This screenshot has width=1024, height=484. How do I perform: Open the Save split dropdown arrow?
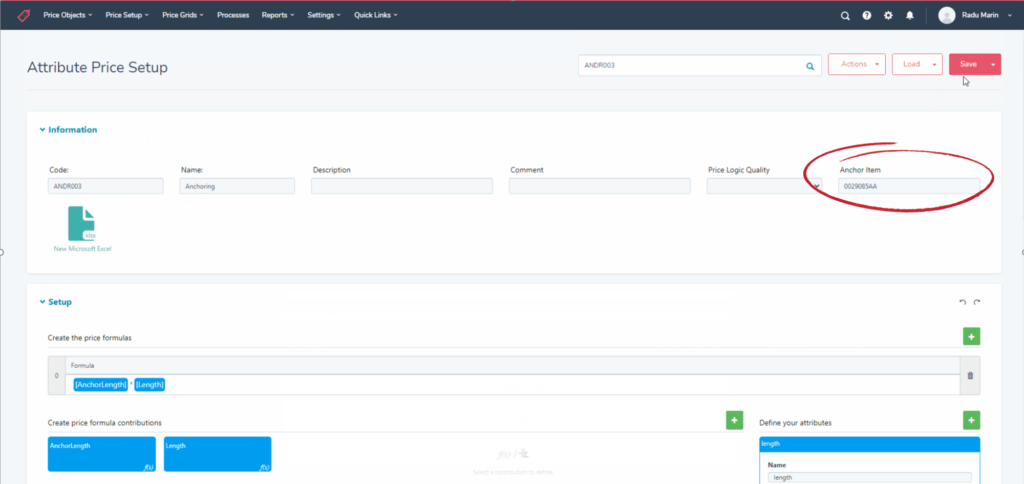click(x=993, y=64)
